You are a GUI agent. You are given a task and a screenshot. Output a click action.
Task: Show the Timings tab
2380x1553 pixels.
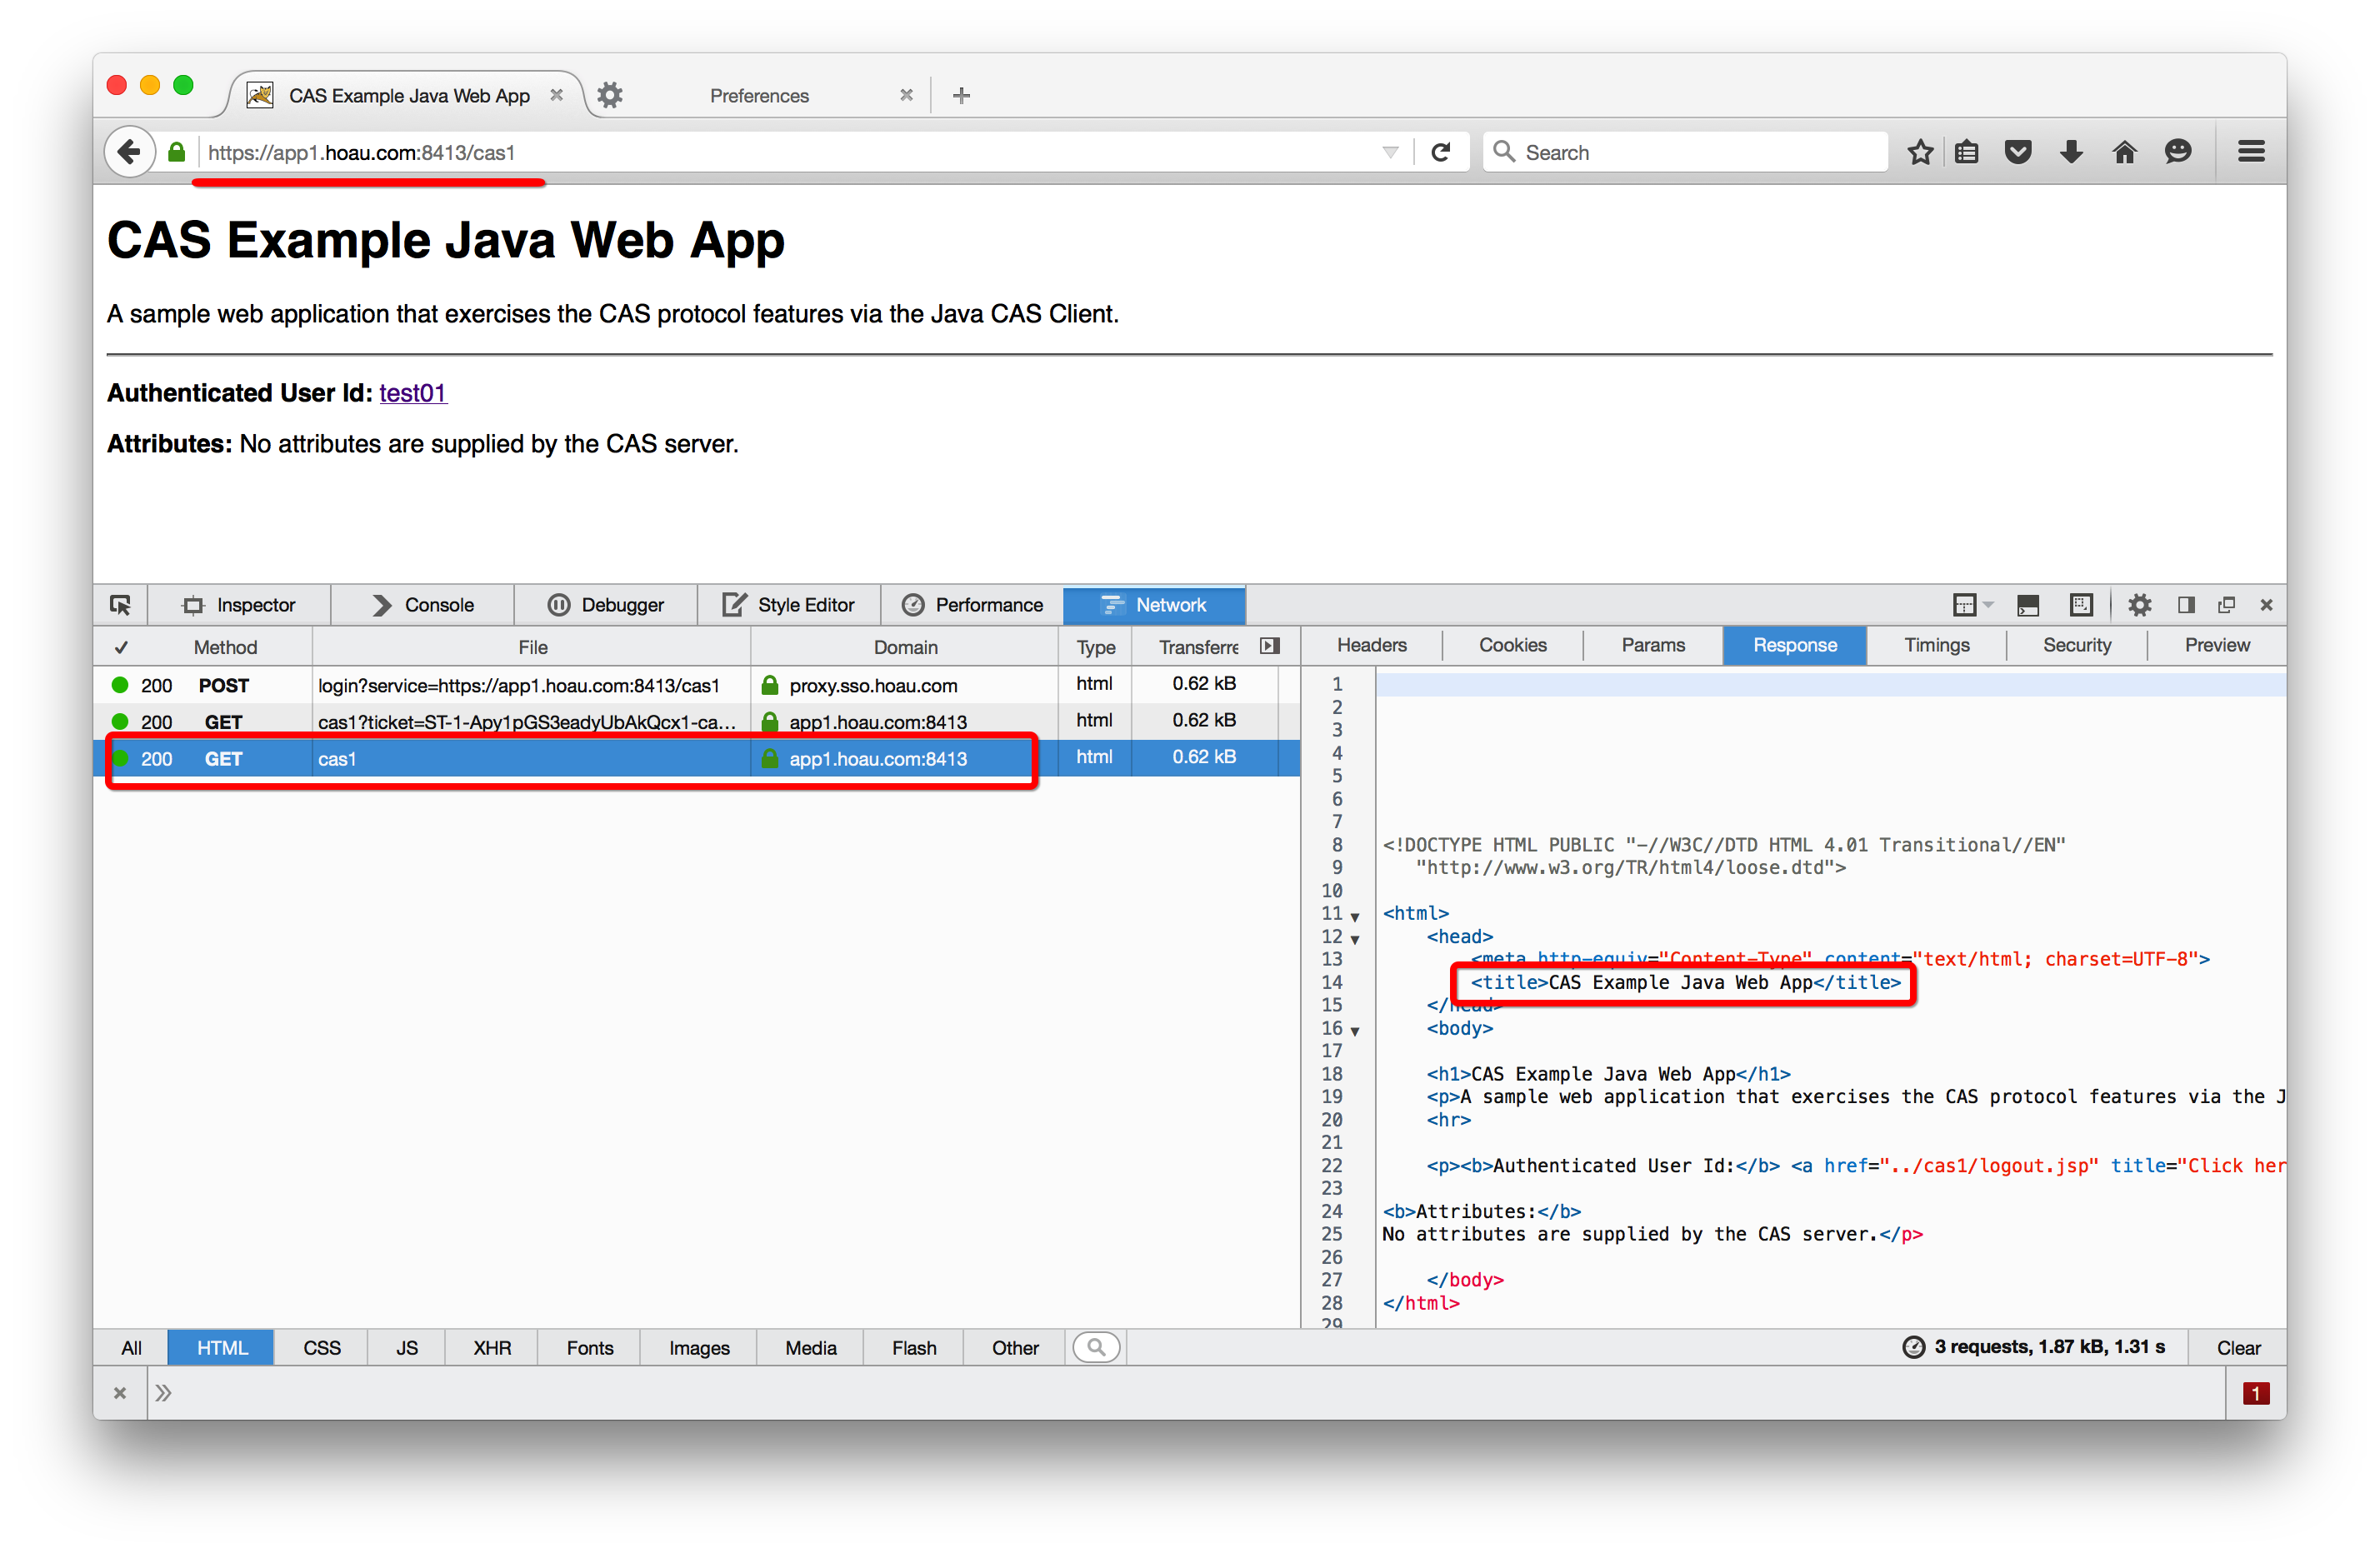1937,645
